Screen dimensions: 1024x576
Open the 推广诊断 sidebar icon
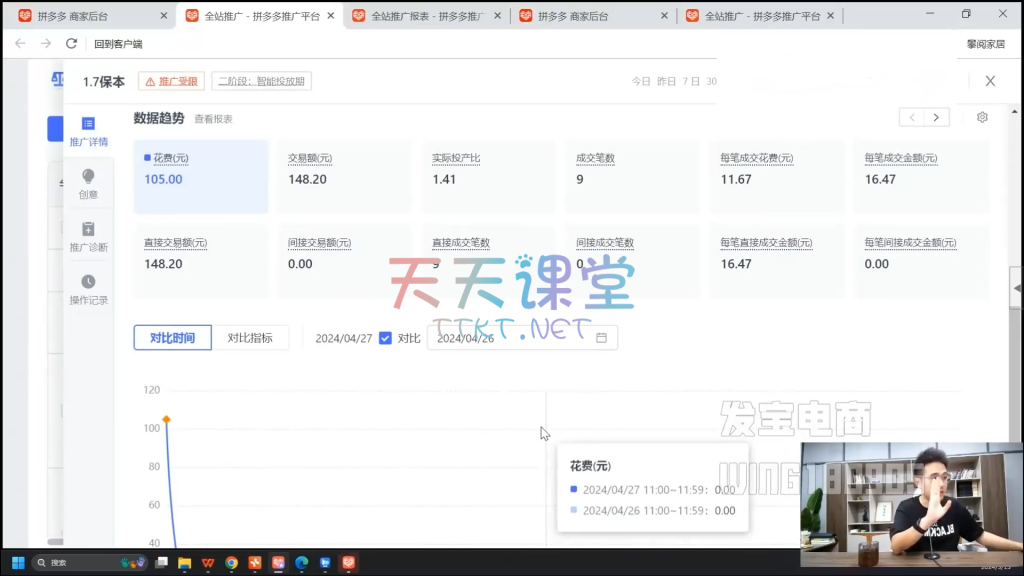pos(88,237)
